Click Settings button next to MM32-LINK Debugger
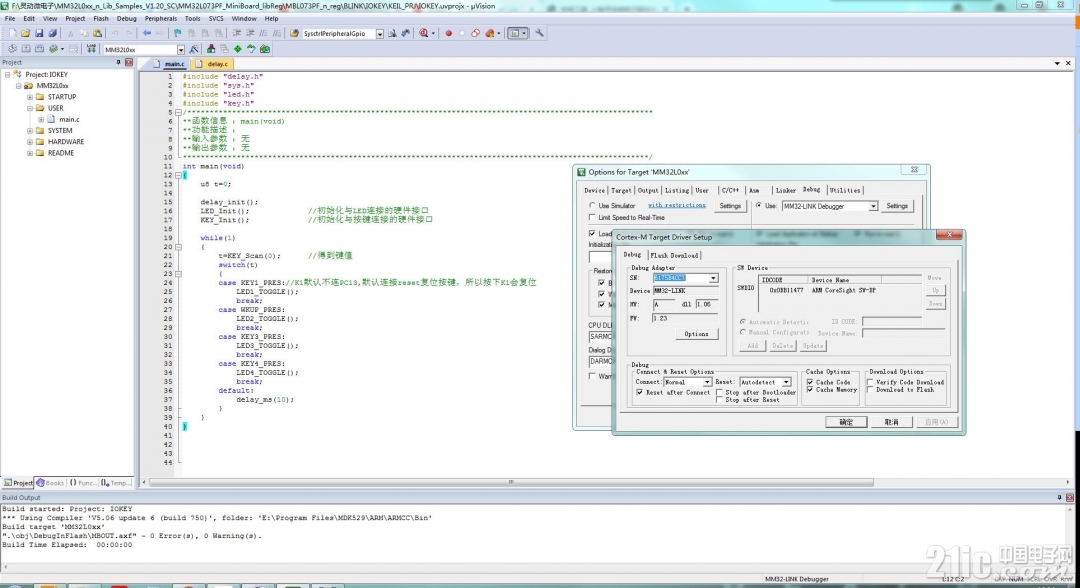This screenshot has width=1080, height=588. point(897,206)
